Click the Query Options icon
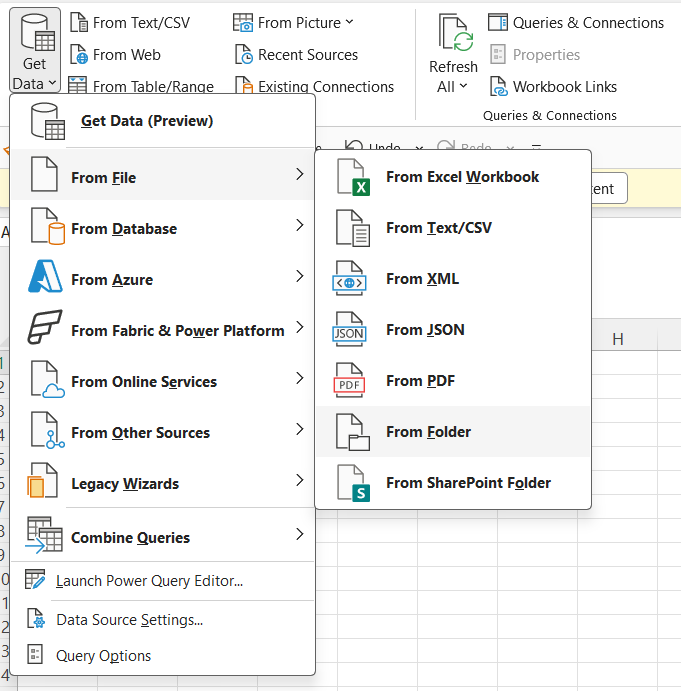681x691 pixels. (35, 654)
